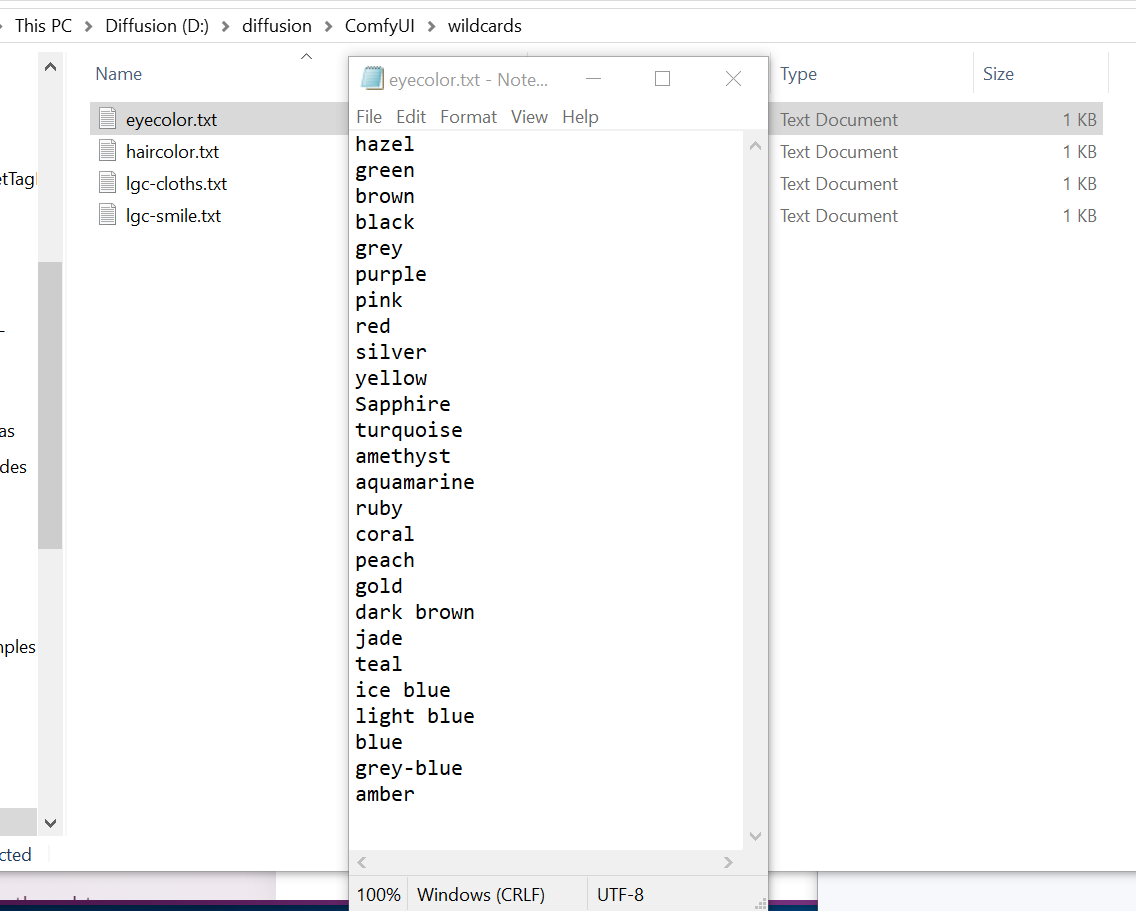Select the lgc-cloths.txt file
The image size is (1136, 911).
176,183
